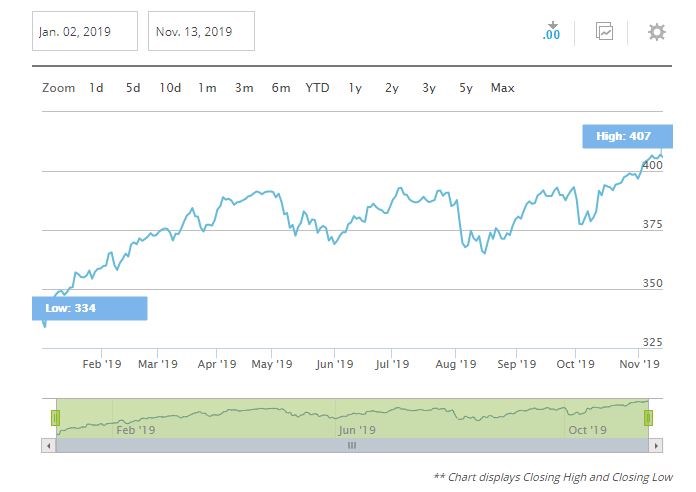Set zoom to 1d

[96, 88]
